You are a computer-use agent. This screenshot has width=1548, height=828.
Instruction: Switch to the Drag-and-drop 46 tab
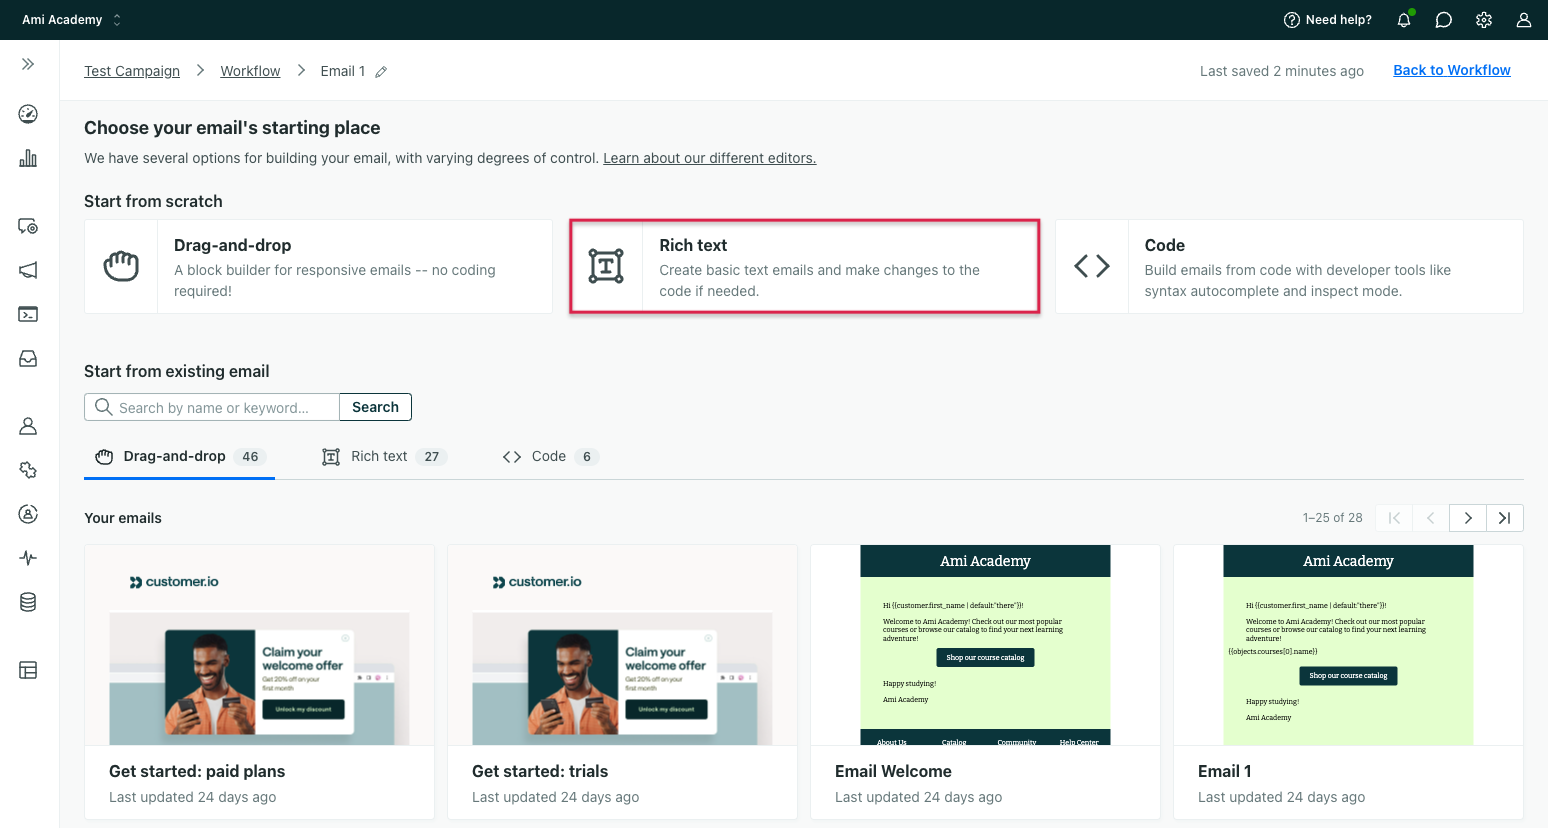point(179,457)
